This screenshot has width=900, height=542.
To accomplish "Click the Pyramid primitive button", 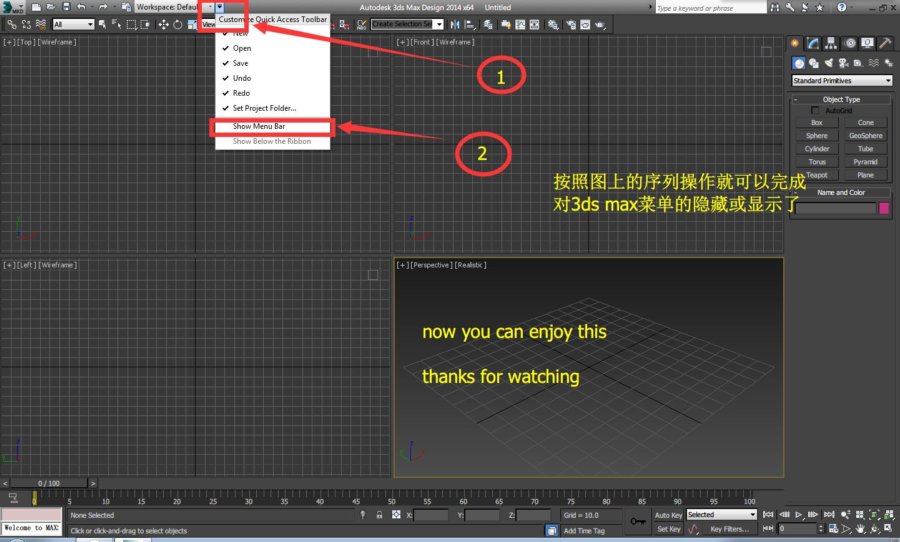I will click(x=866, y=162).
